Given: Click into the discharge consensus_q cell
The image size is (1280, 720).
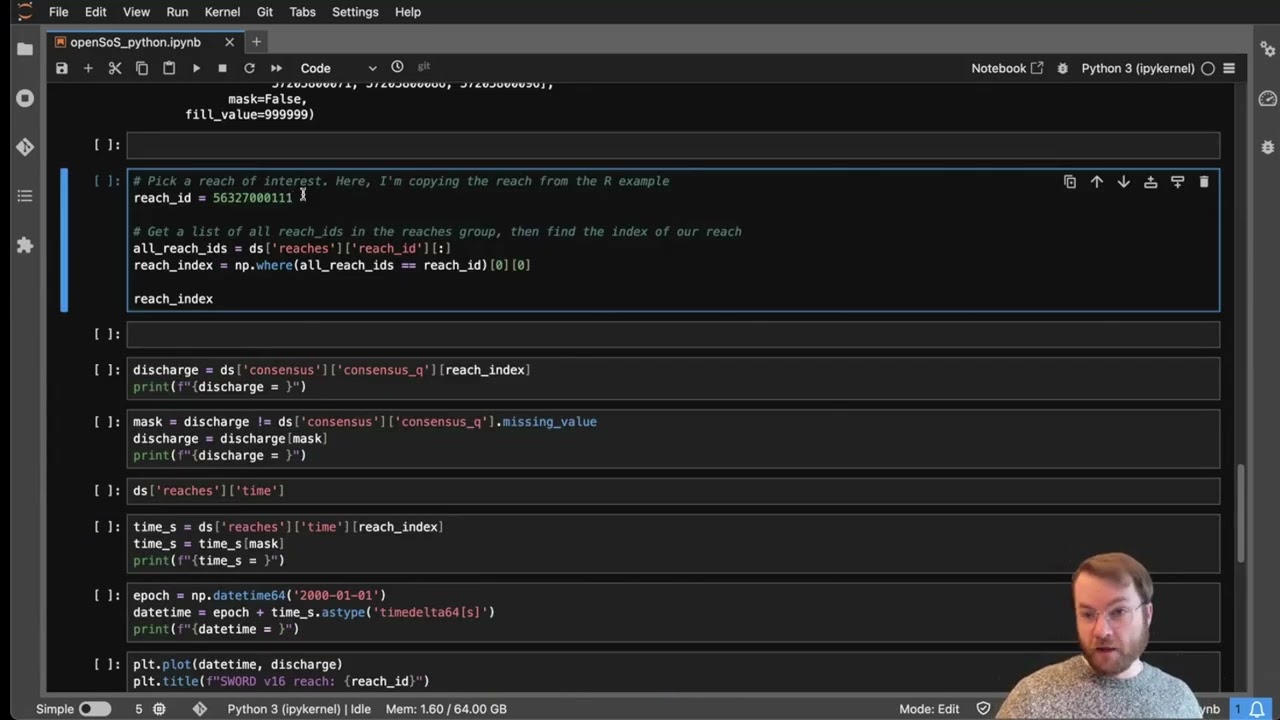Looking at the screenshot, I should 673,378.
